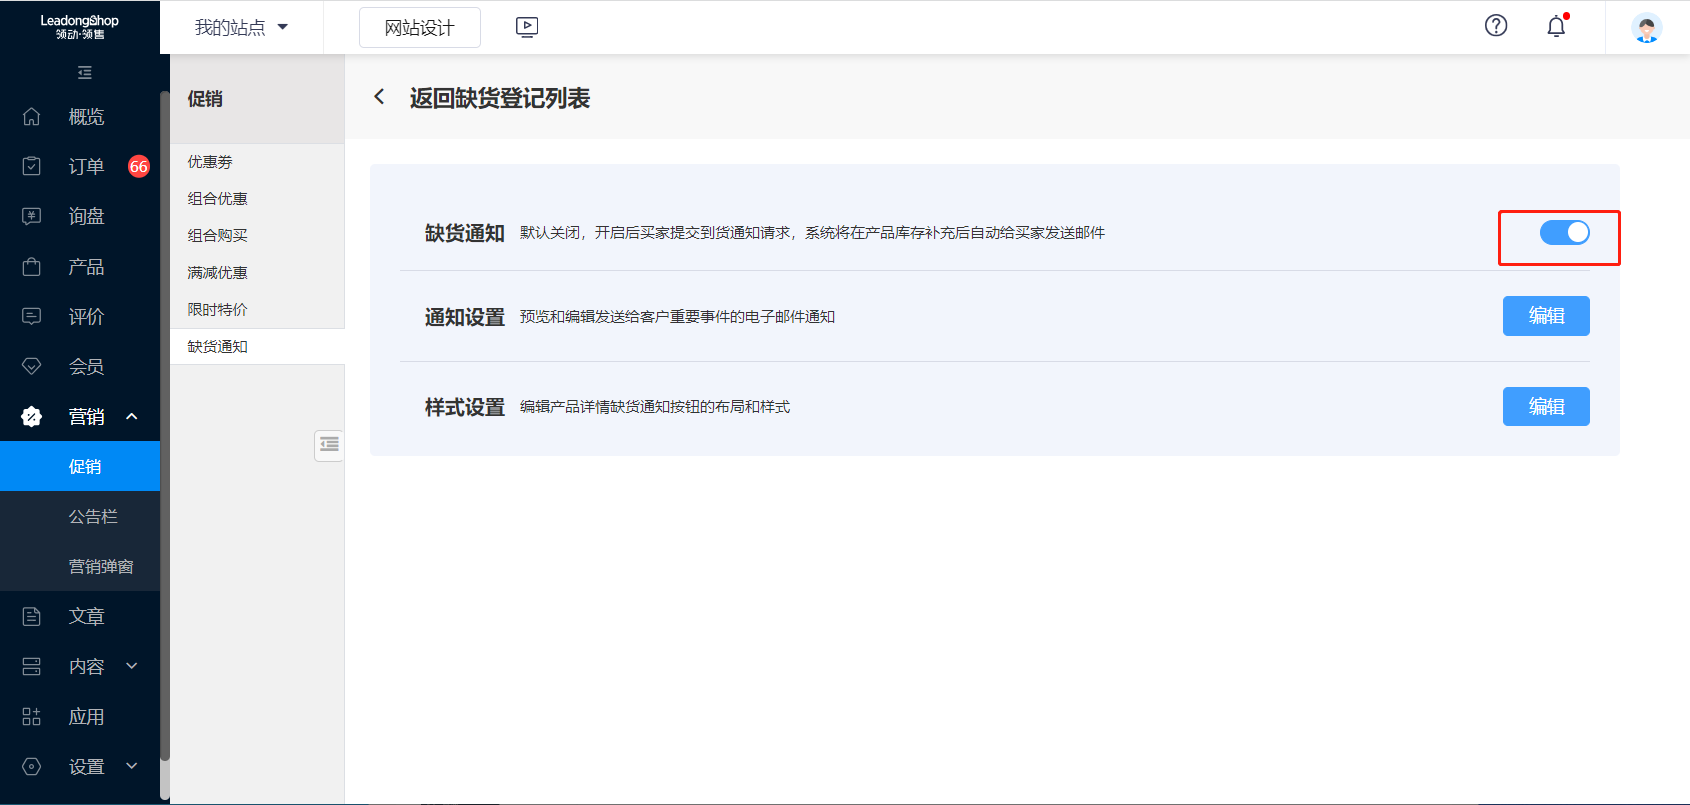
Task: Click the preview play icon in top bar
Action: point(527,28)
